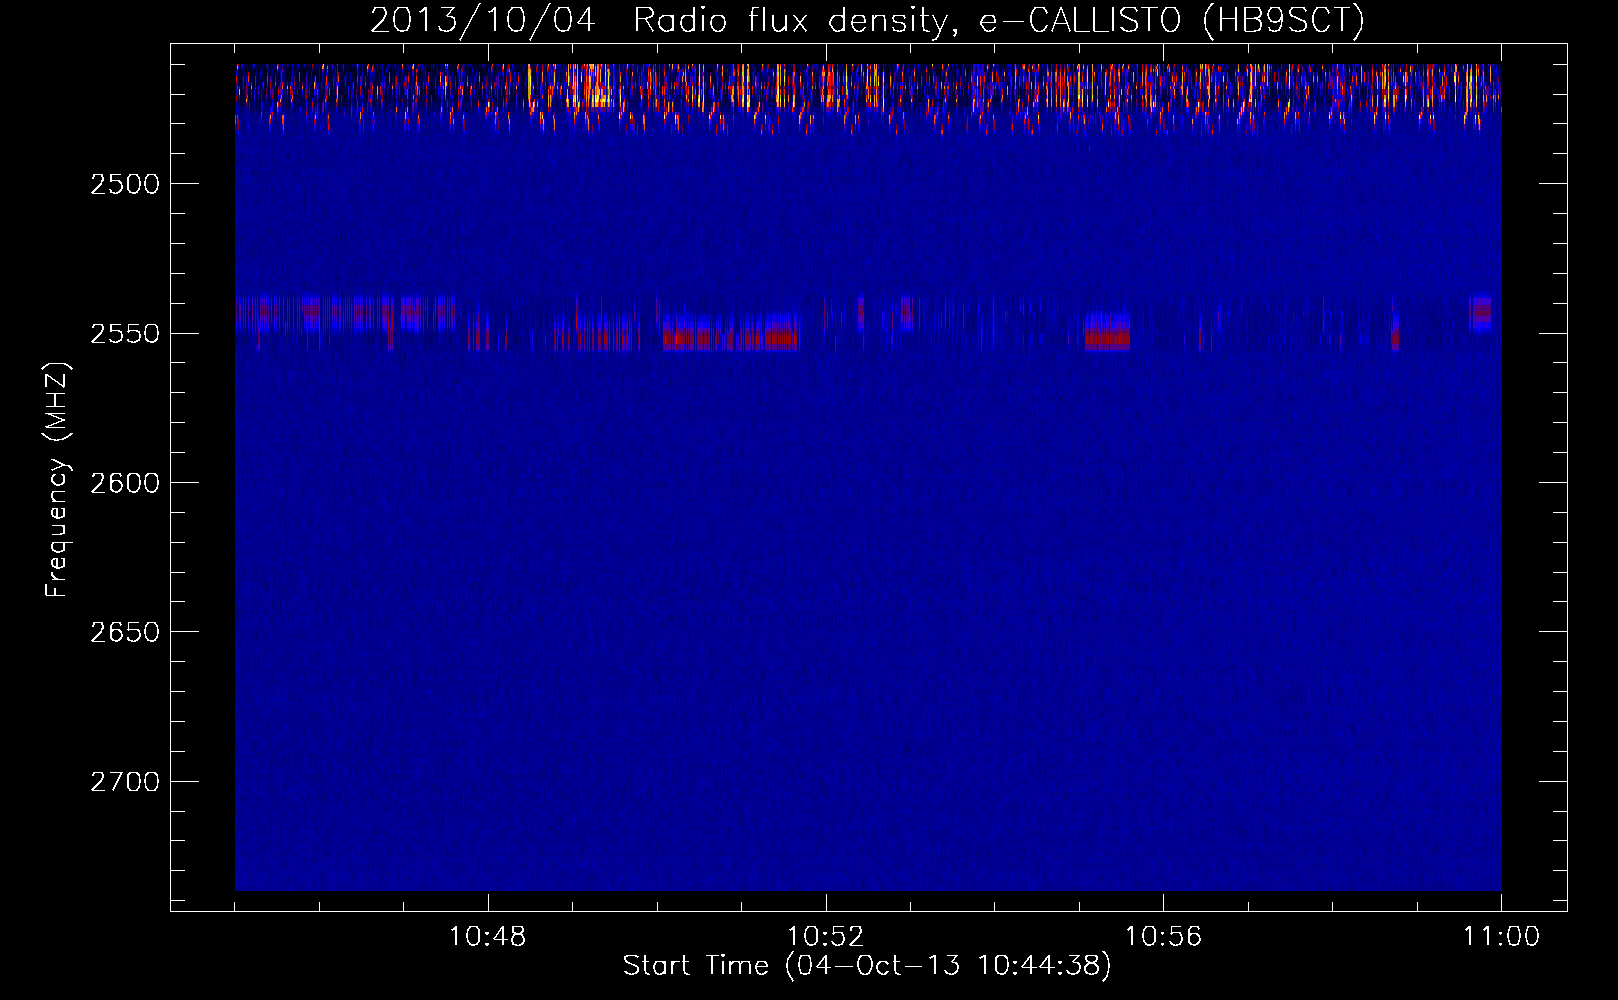Viewport: 1618px width, 1000px height.
Task: Click the 10:52 time tick label
Action: [825, 937]
